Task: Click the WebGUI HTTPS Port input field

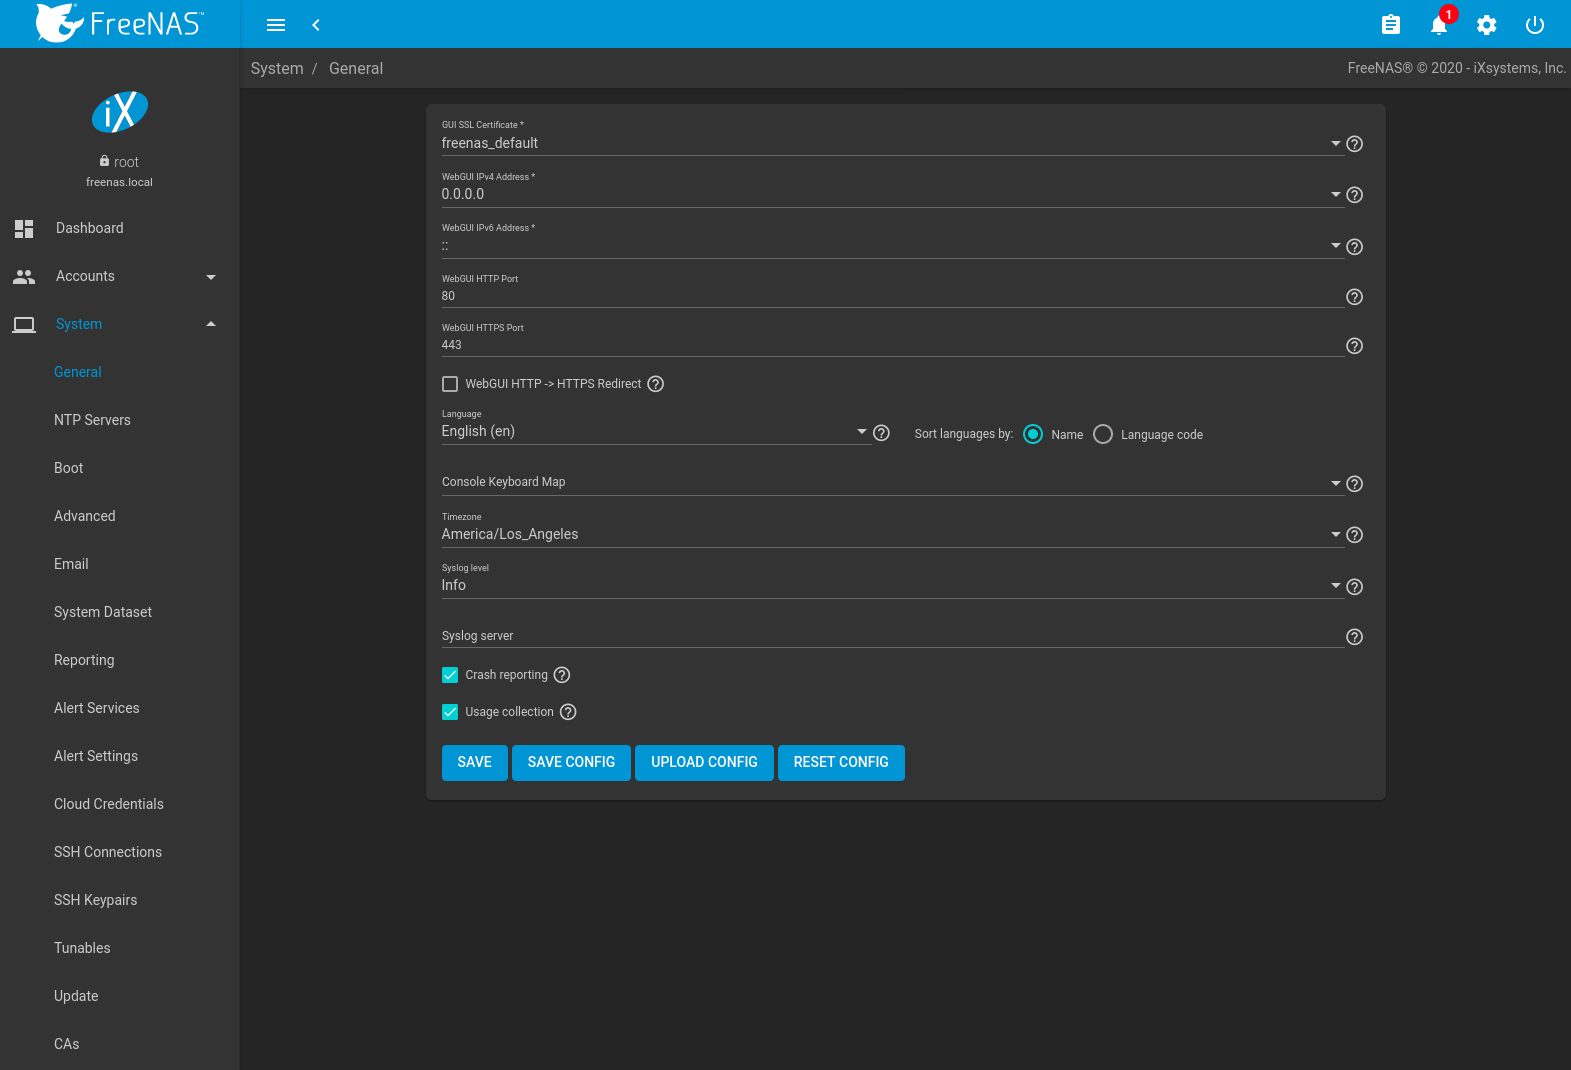Action: point(890,345)
